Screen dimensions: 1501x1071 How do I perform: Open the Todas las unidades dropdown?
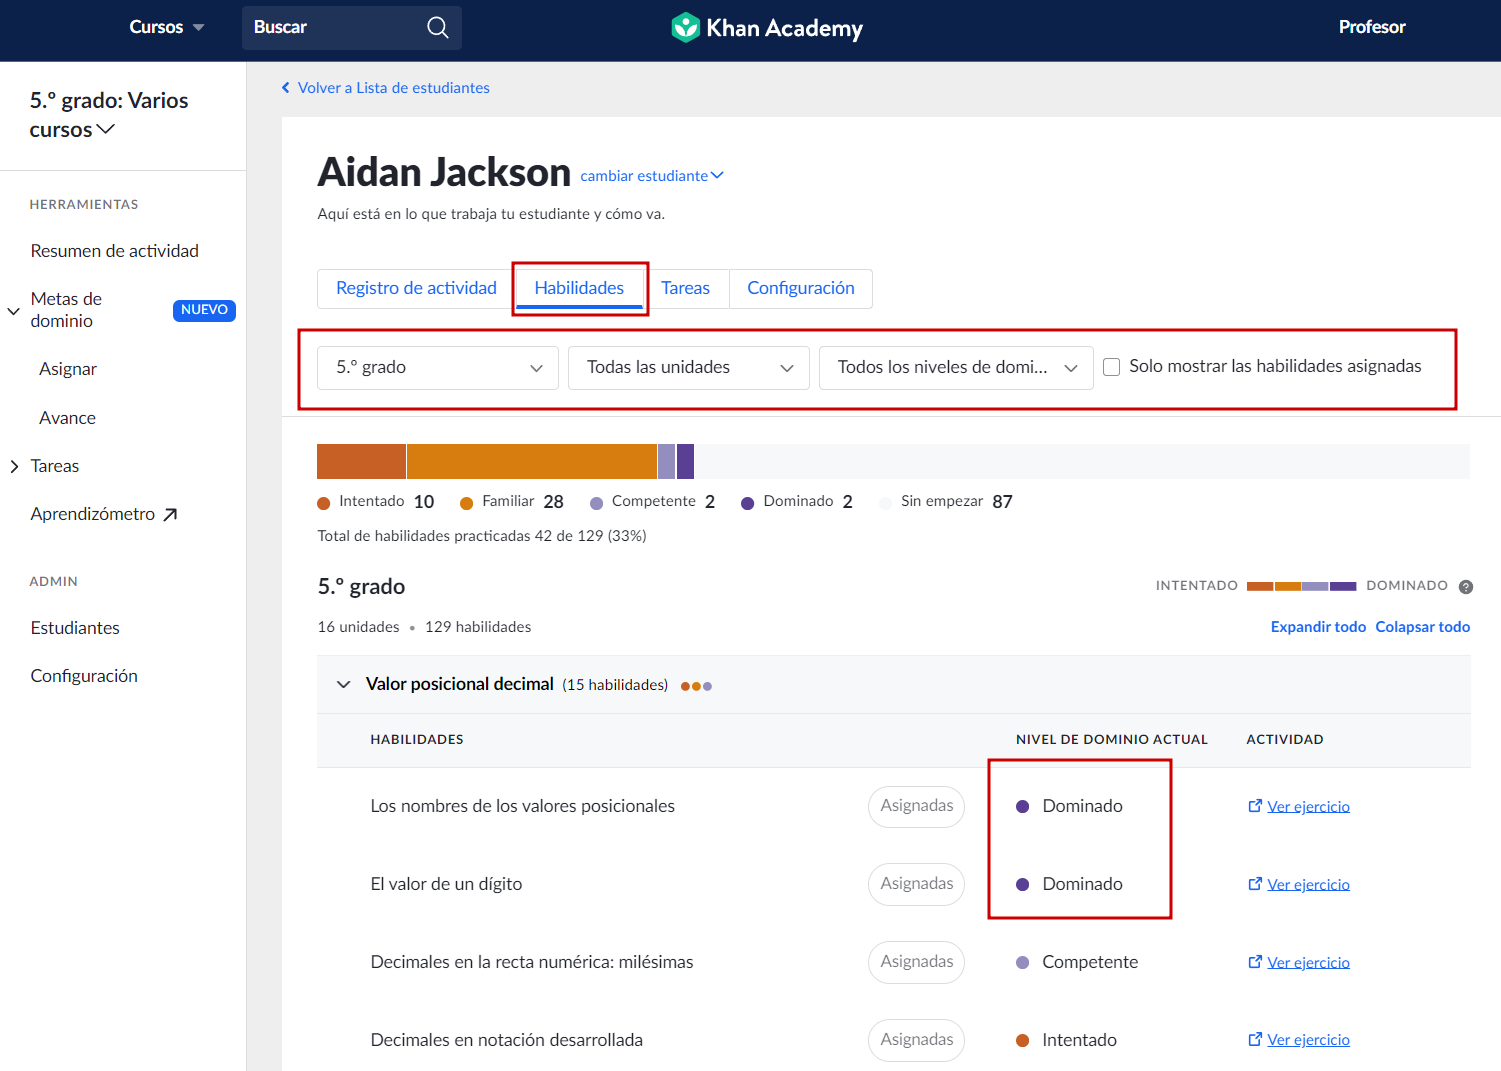point(689,368)
